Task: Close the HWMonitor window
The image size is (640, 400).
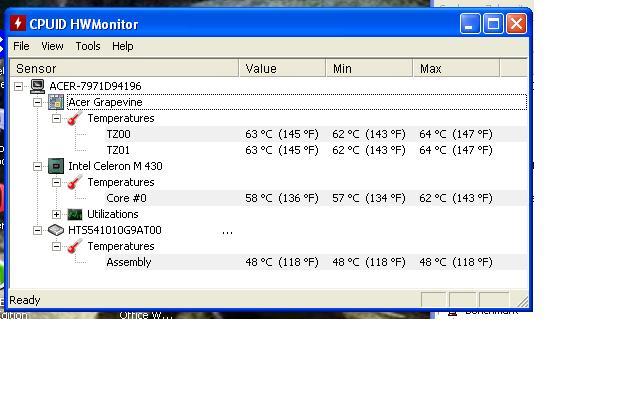Action: pos(516,23)
